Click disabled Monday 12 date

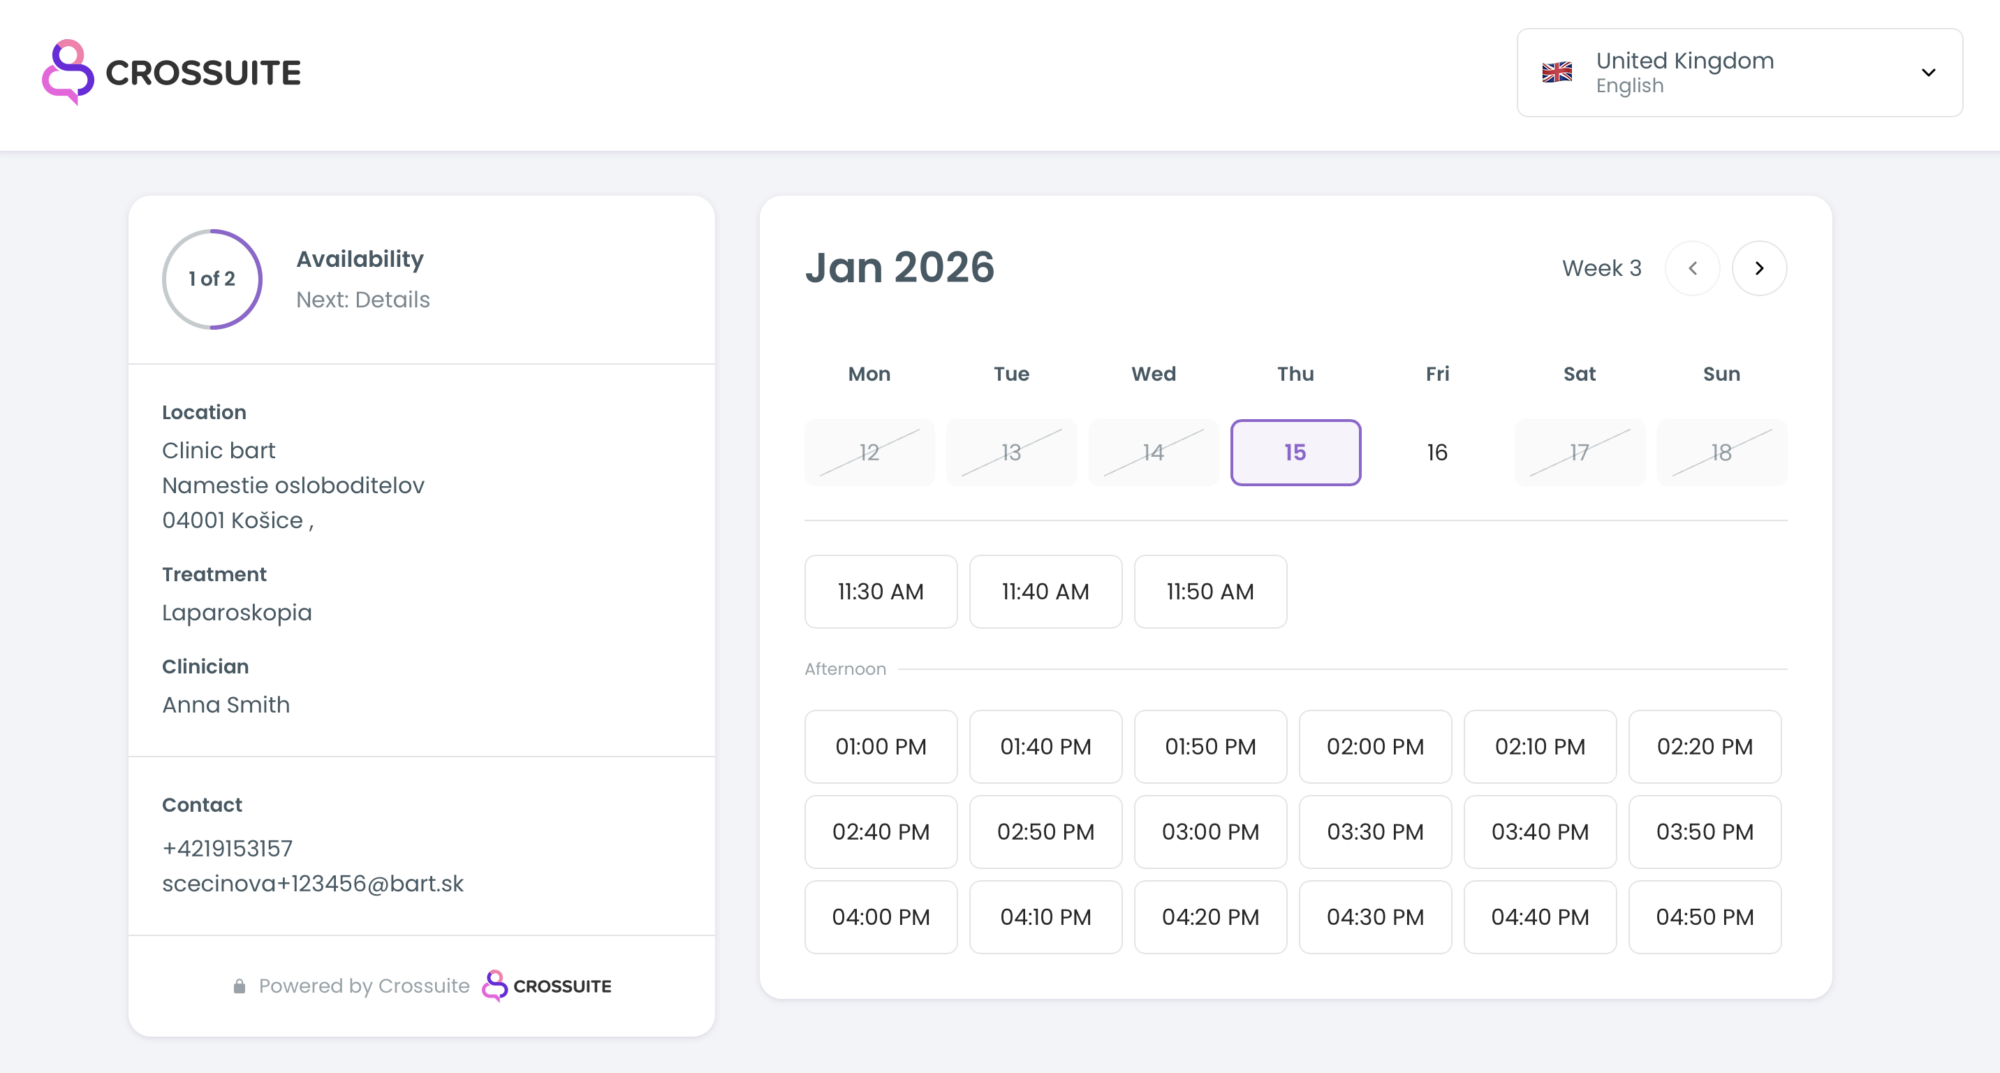pyautogui.click(x=869, y=453)
